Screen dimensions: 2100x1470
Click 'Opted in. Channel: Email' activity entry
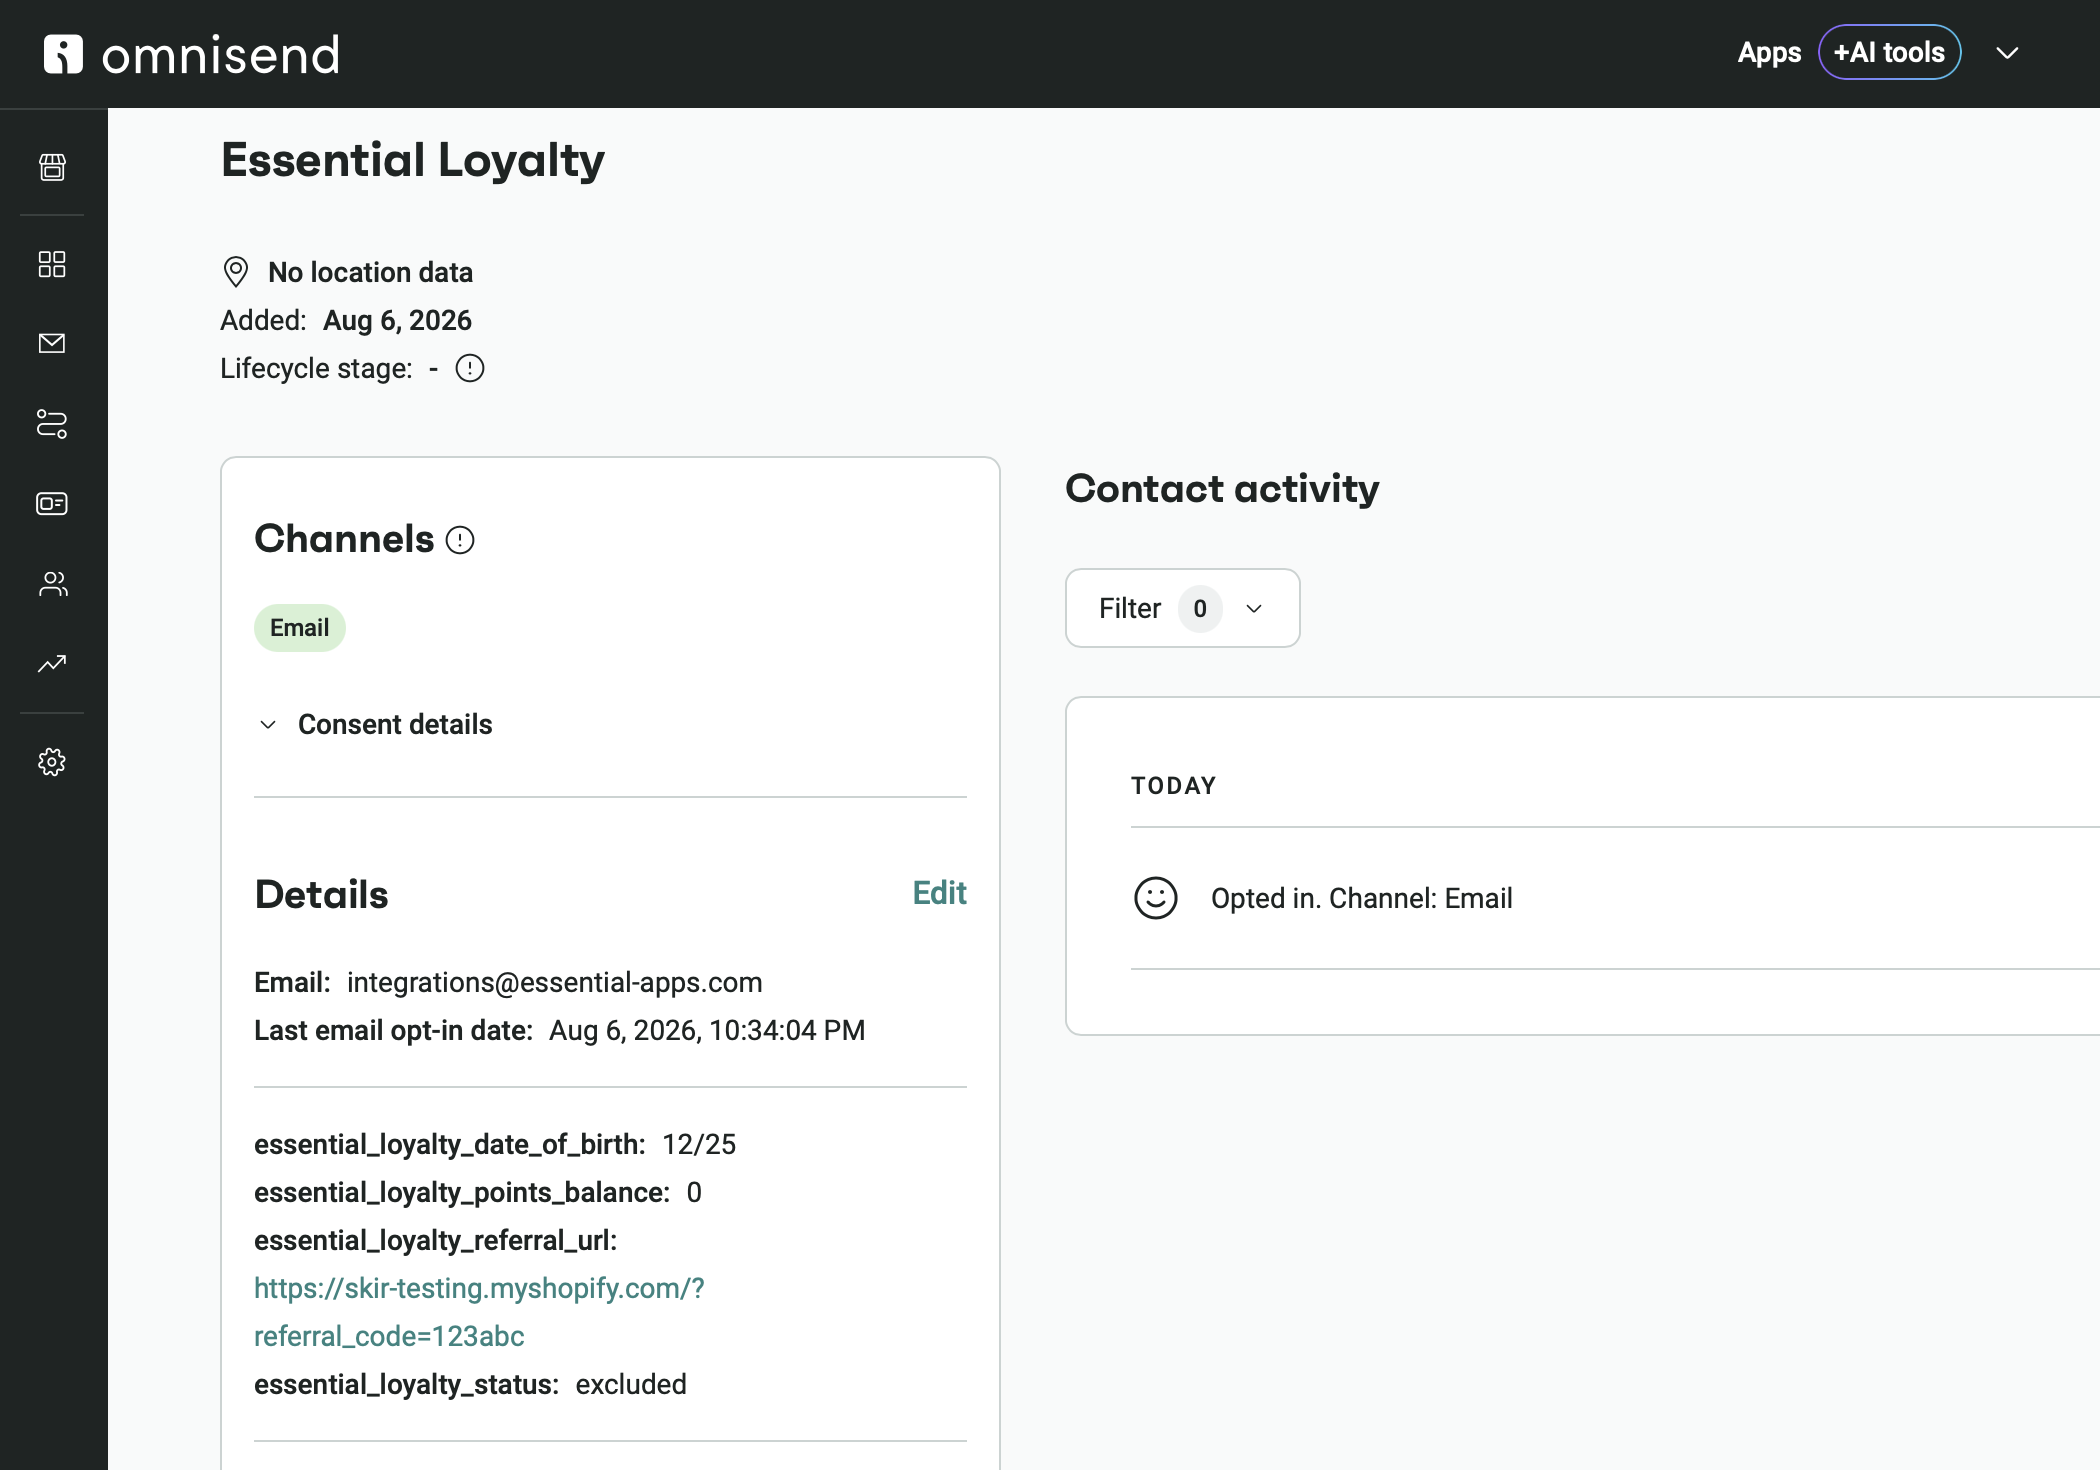(1362, 898)
